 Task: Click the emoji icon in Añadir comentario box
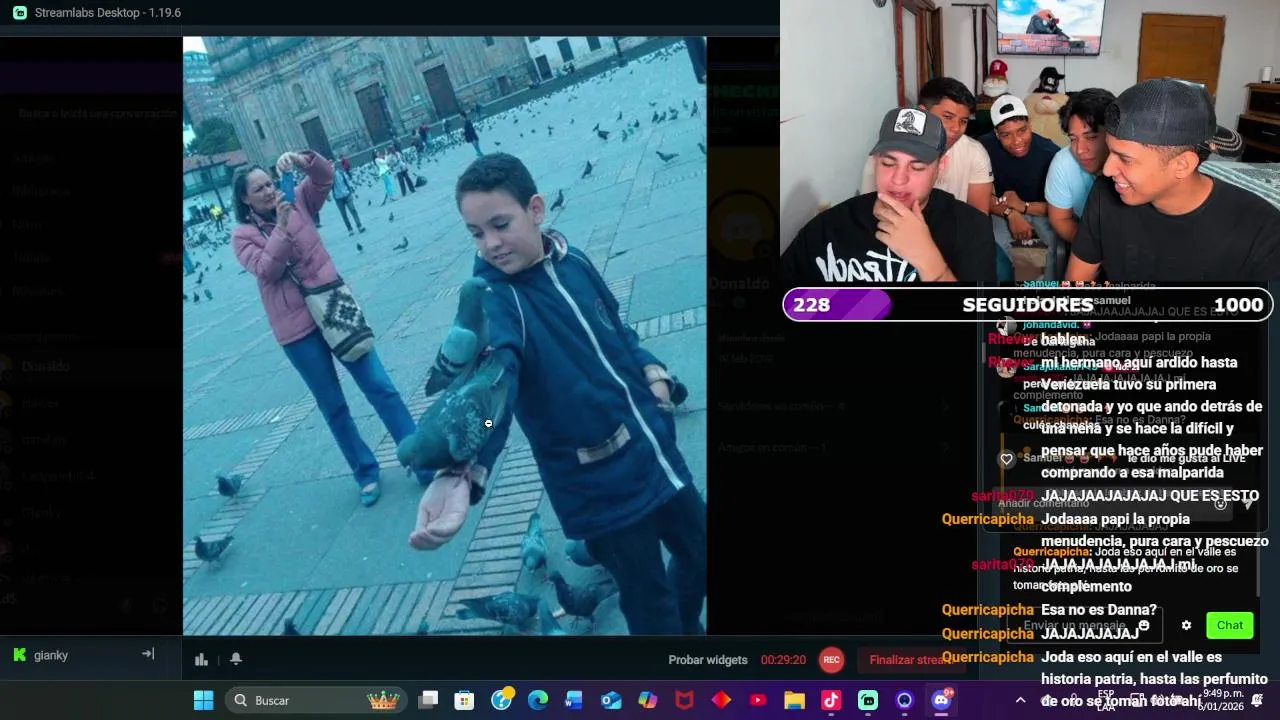coord(1220,503)
